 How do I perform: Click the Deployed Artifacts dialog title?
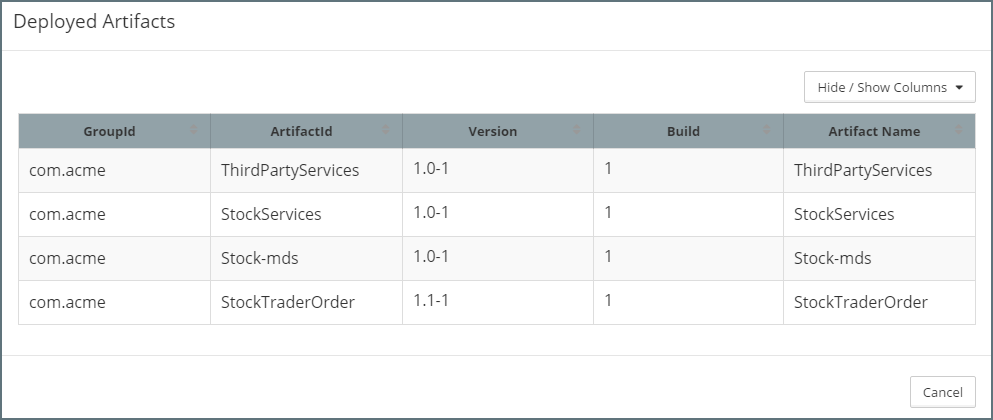click(x=94, y=22)
